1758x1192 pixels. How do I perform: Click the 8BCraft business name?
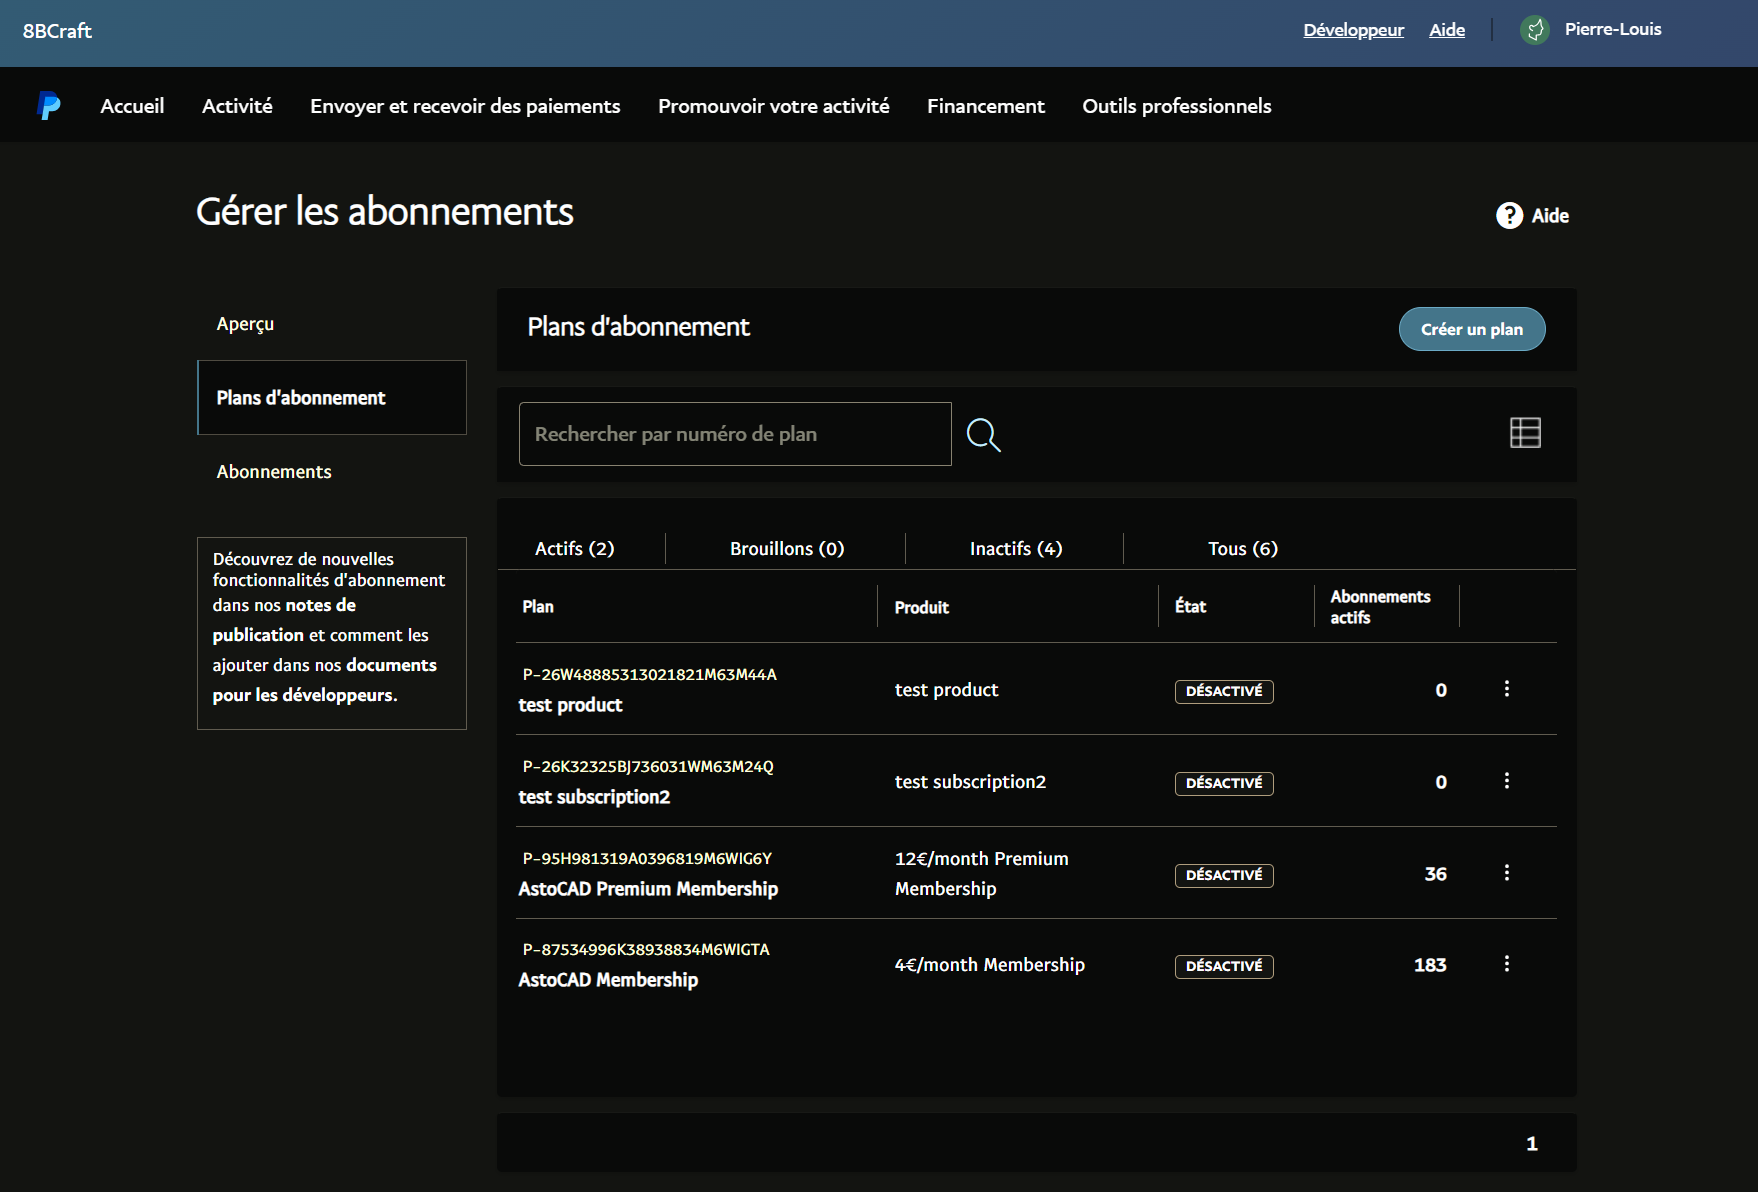click(57, 31)
